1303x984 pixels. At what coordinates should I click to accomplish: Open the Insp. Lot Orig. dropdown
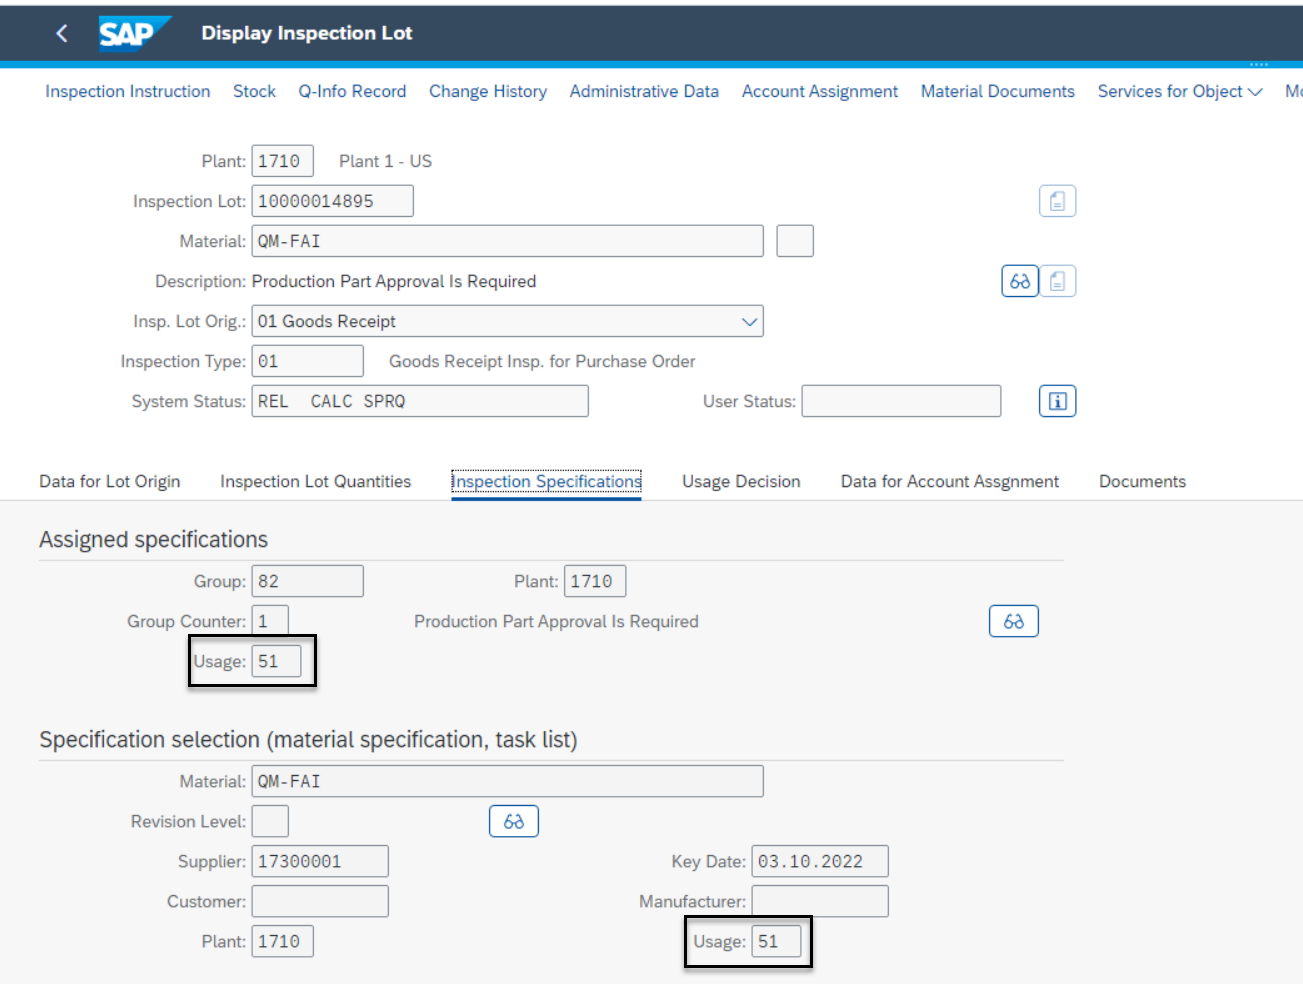(x=749, y=320)
